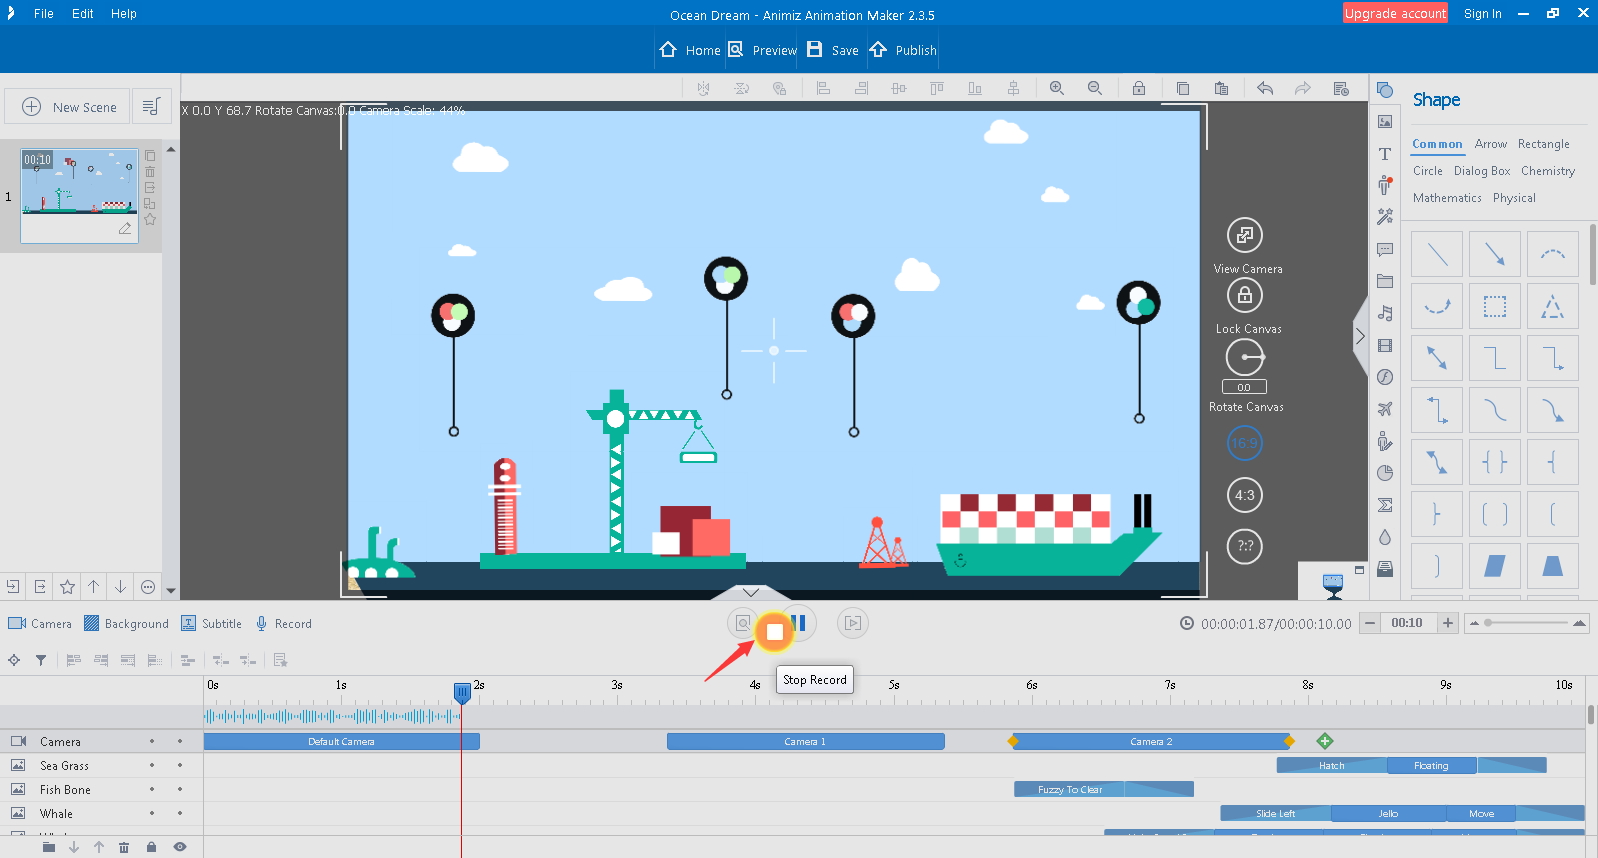Click the align left icon in the toolbar
Screen dimensions: 1598x858
[x=824, y=88]
